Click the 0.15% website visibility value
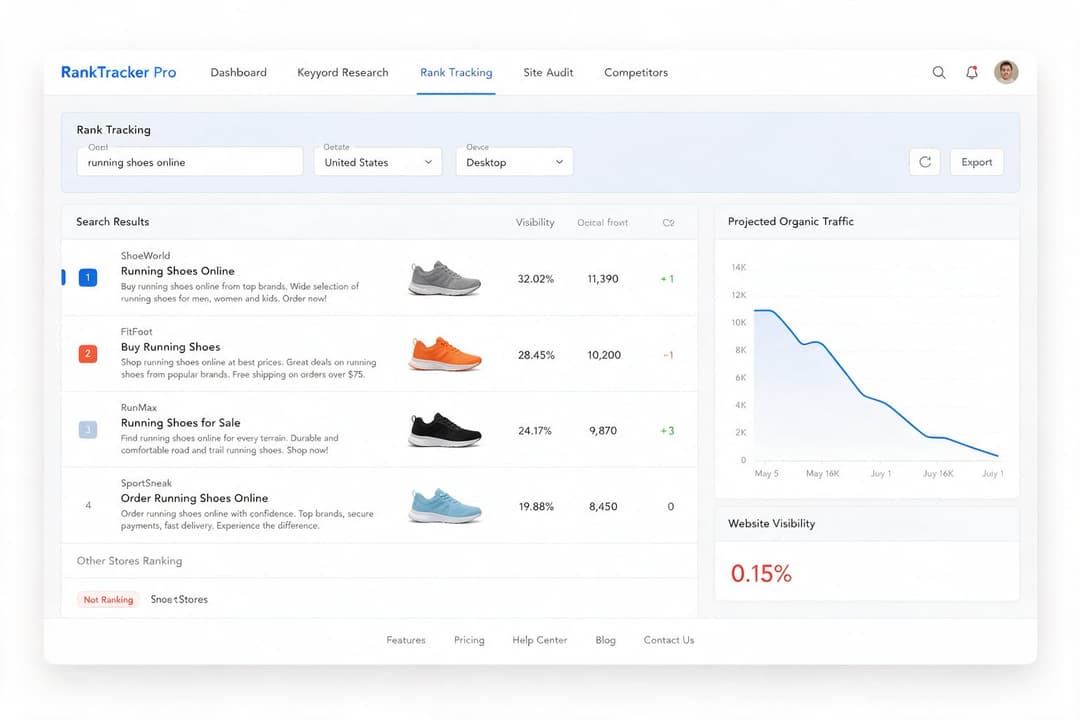This screenshot has height=720, width=1080. coord(760,573)
